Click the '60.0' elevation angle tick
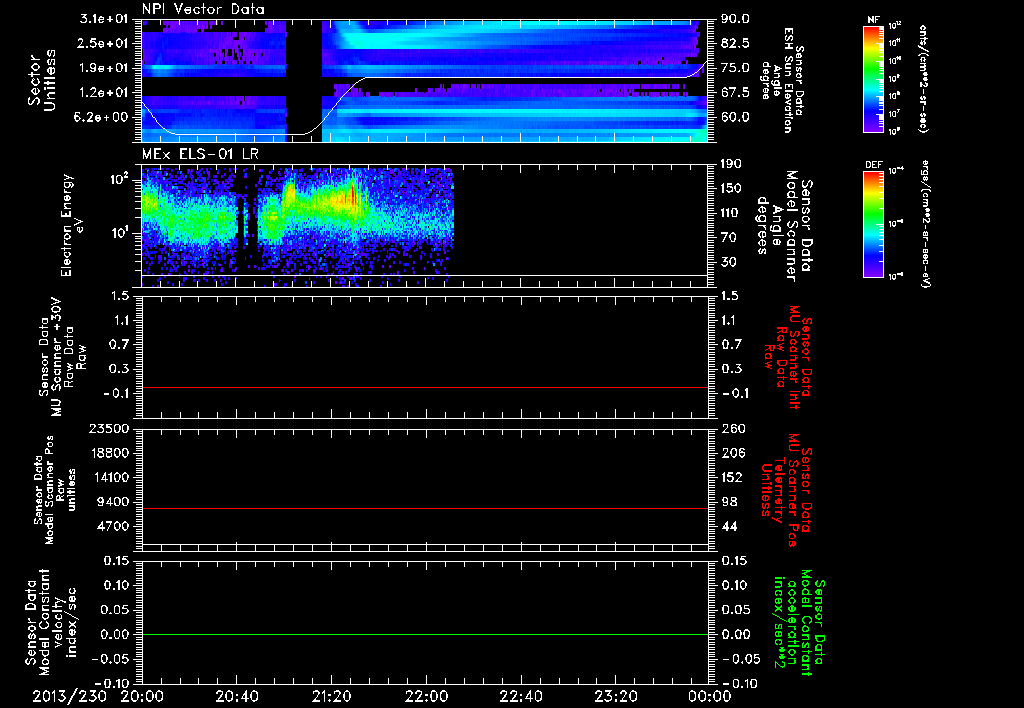 pyautogui.click(x=735, y=117)
